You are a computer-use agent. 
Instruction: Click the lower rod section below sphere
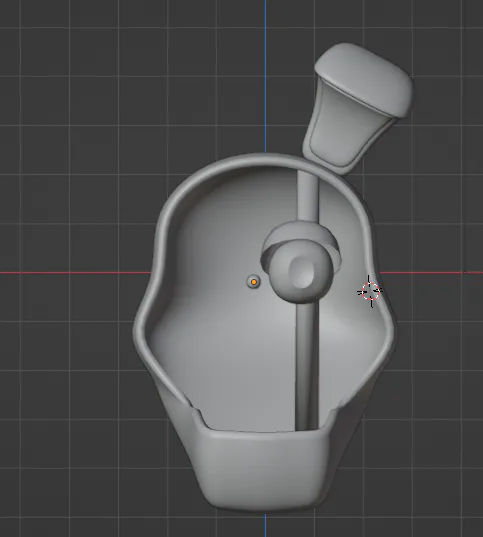[307, 366]
